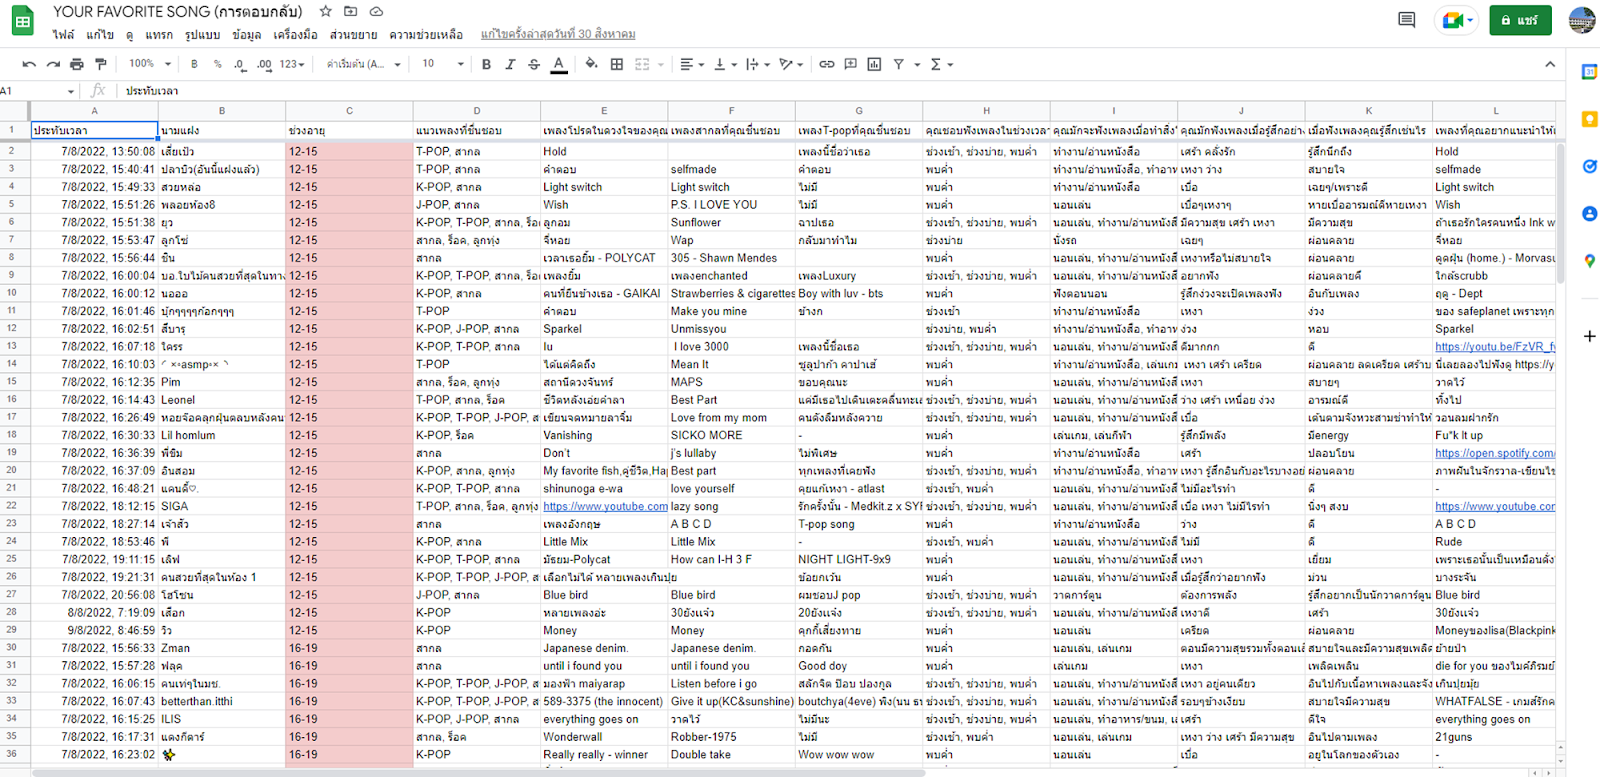Toggle bold formatting
This screenshot has width=1600, height=777.
click(486, 64)
